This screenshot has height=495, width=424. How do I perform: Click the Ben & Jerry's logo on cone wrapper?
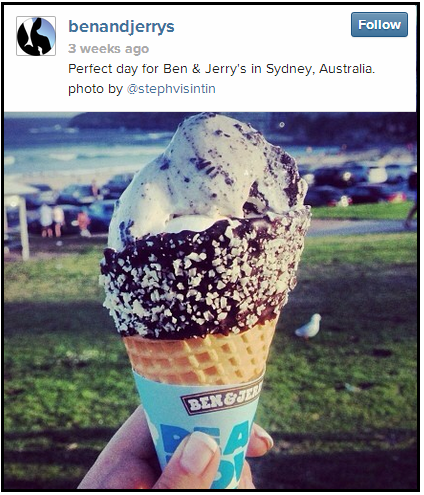[221, 398]
